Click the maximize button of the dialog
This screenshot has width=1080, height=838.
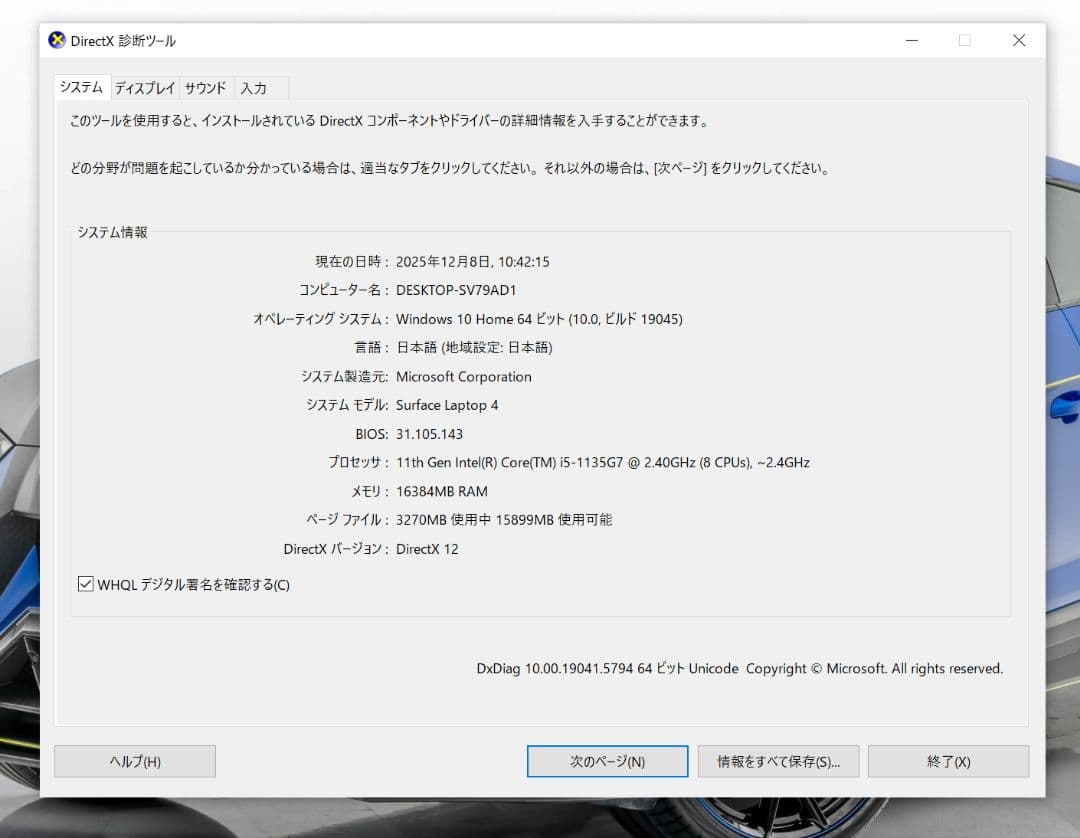[x=964, y=40]
